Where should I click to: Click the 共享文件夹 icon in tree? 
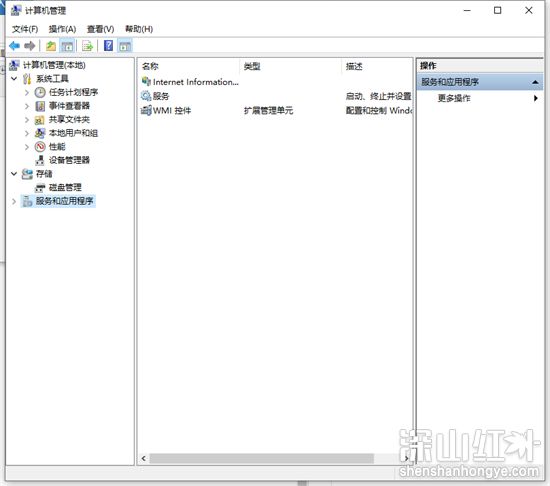click(40, 120)
